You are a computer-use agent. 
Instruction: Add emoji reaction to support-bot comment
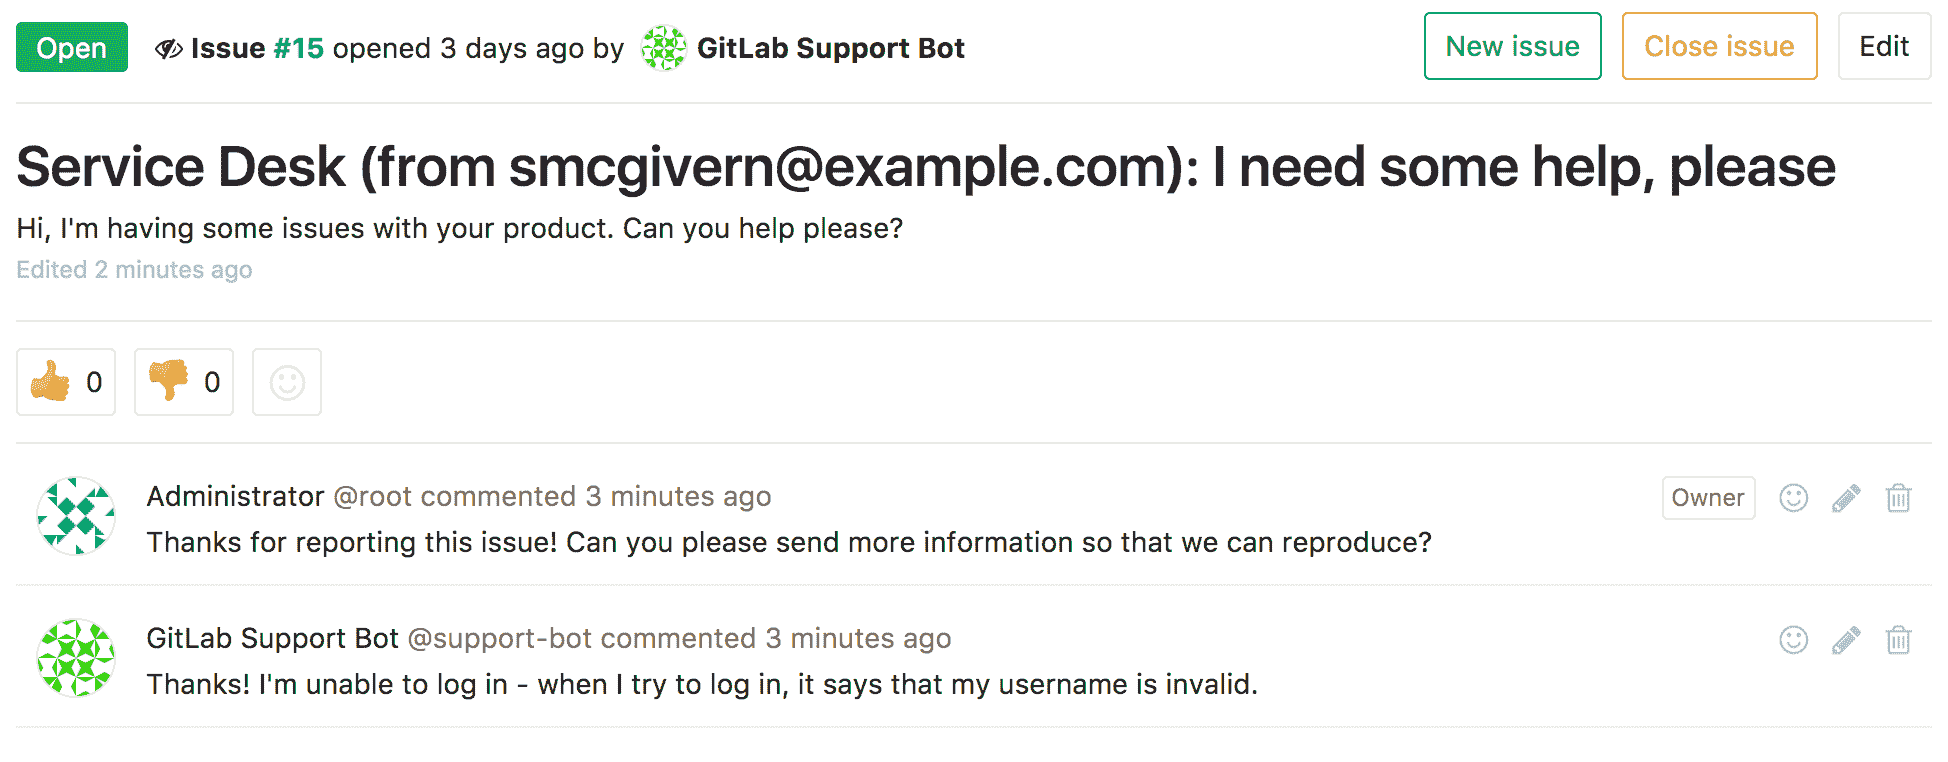coord(1793,639)
